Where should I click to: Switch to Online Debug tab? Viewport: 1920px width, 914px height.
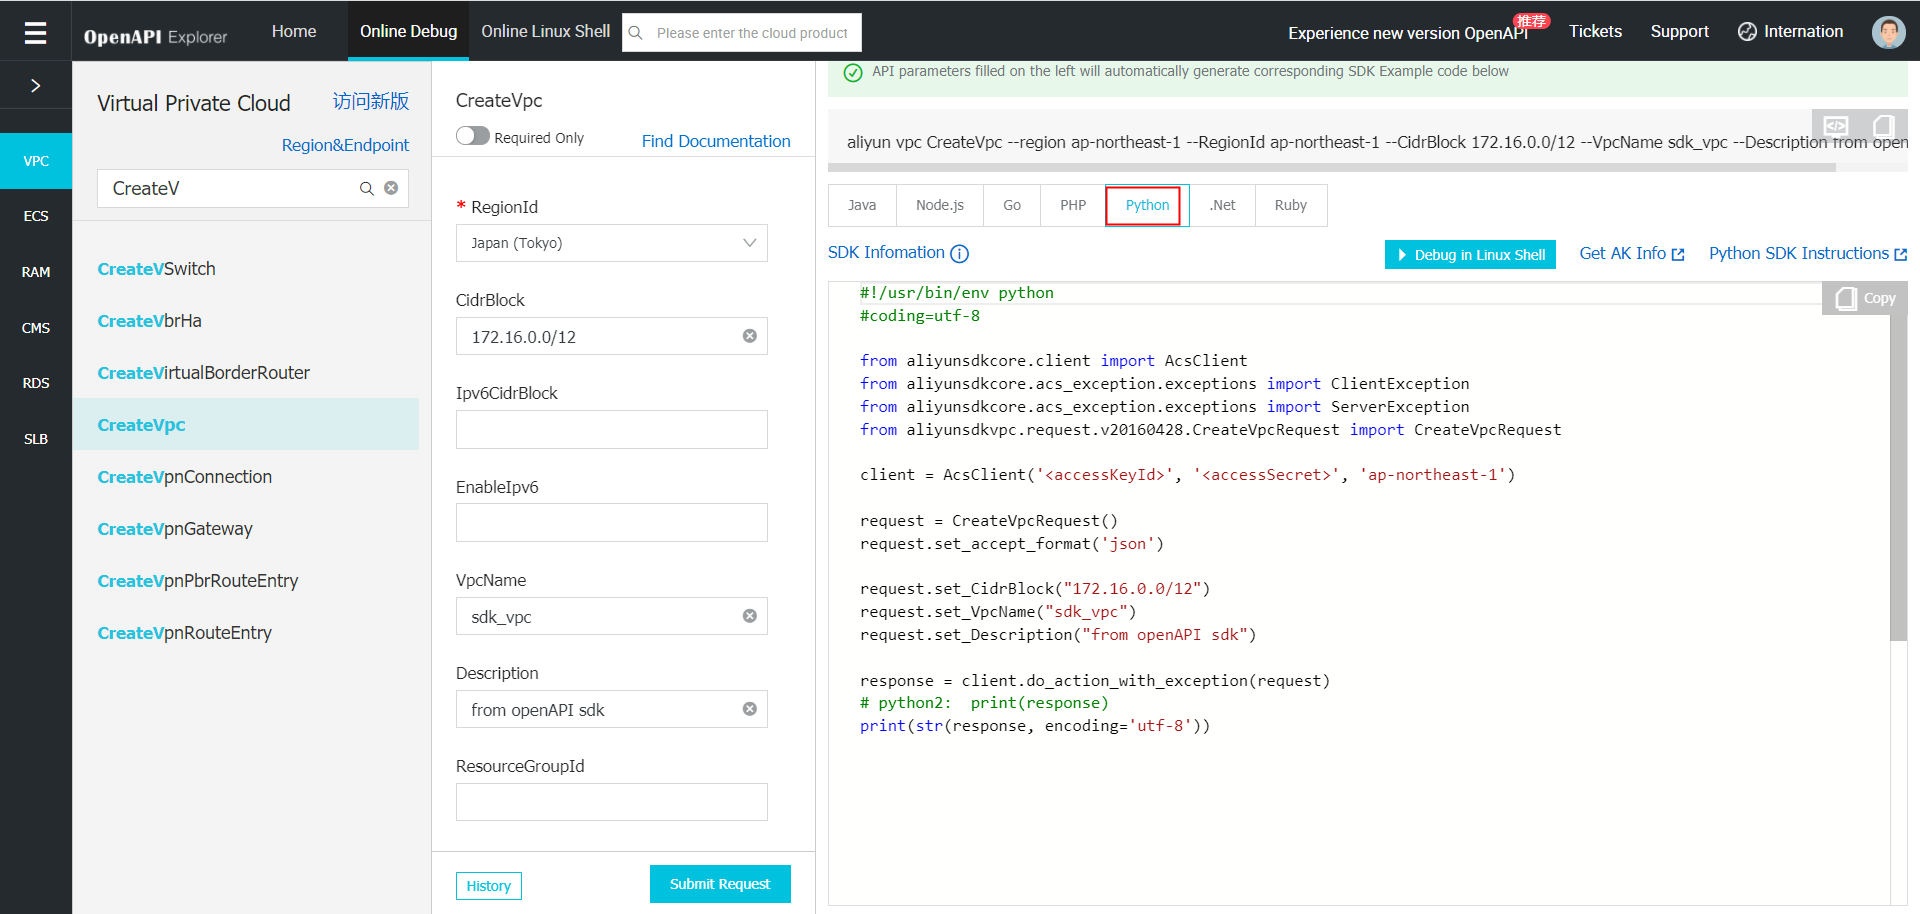click(408, 31)
